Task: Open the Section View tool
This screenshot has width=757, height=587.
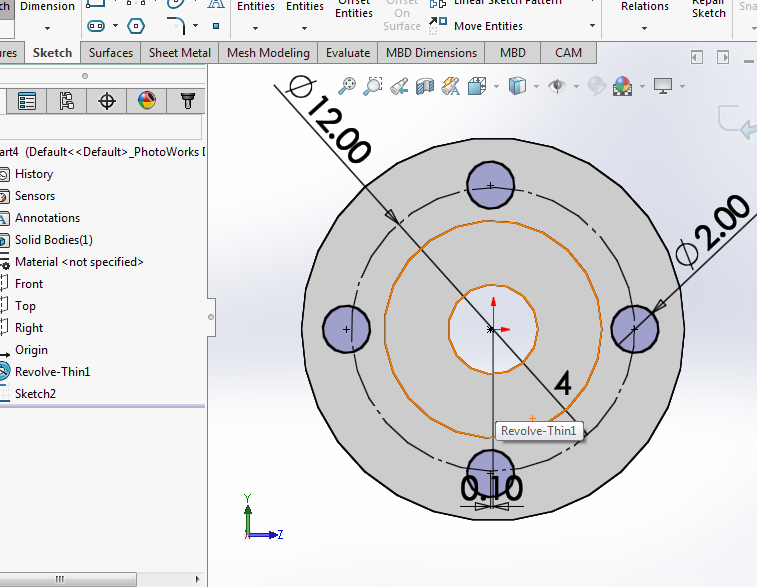Action: pos(425,87)
